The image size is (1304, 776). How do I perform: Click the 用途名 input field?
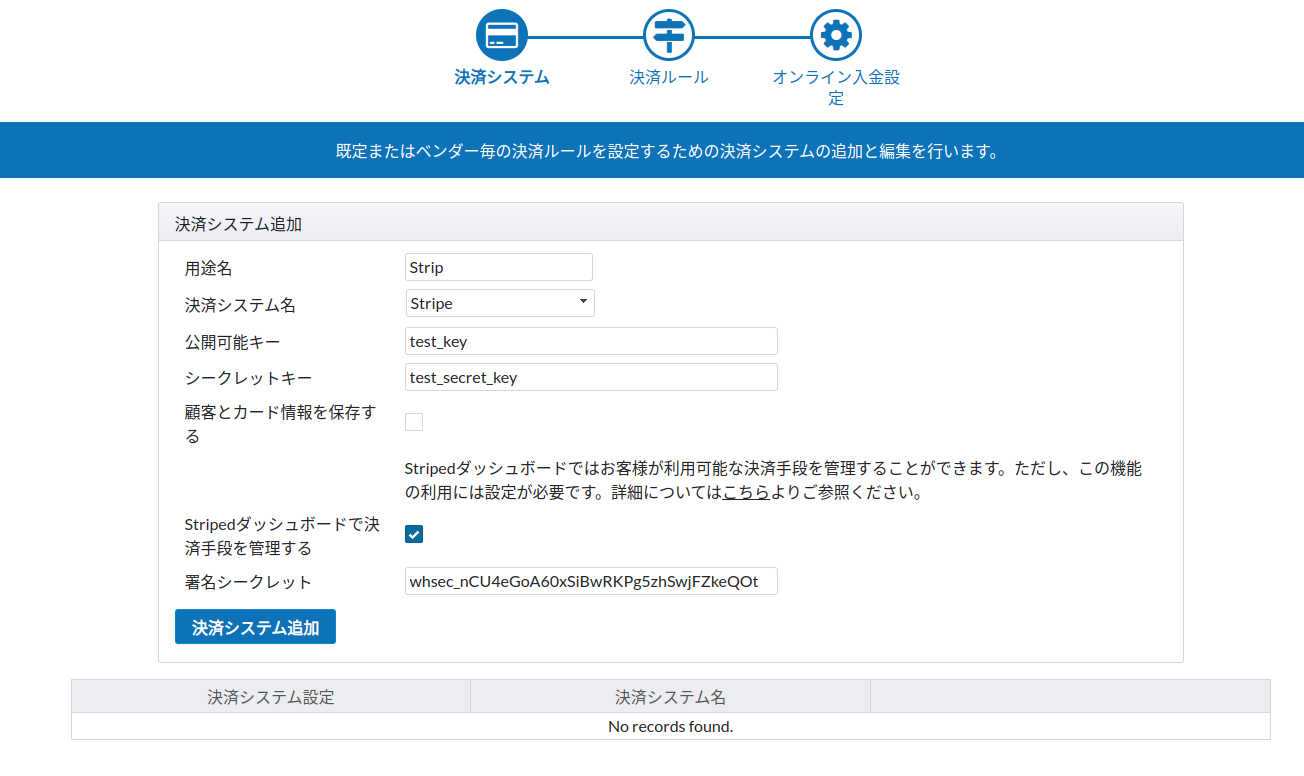499,267
